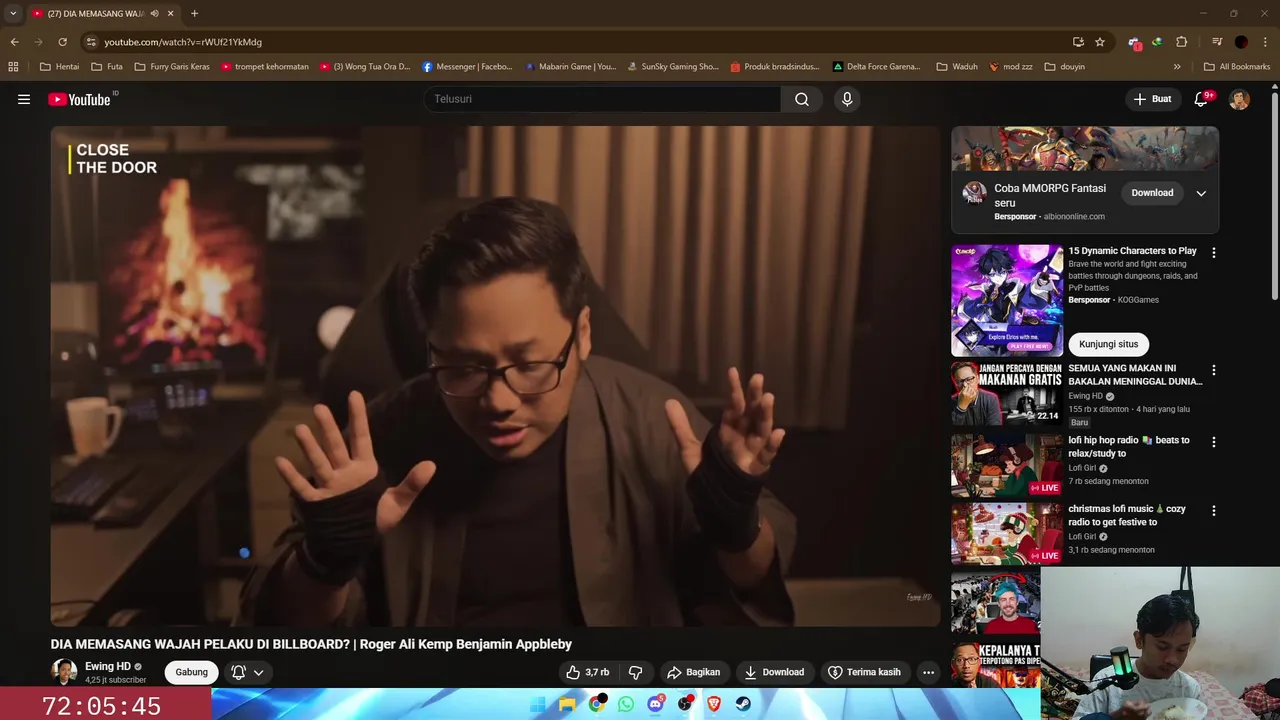
Task: Mute the tab using the speaker icon
Action: pyautogui.click(x=154, y=14)
